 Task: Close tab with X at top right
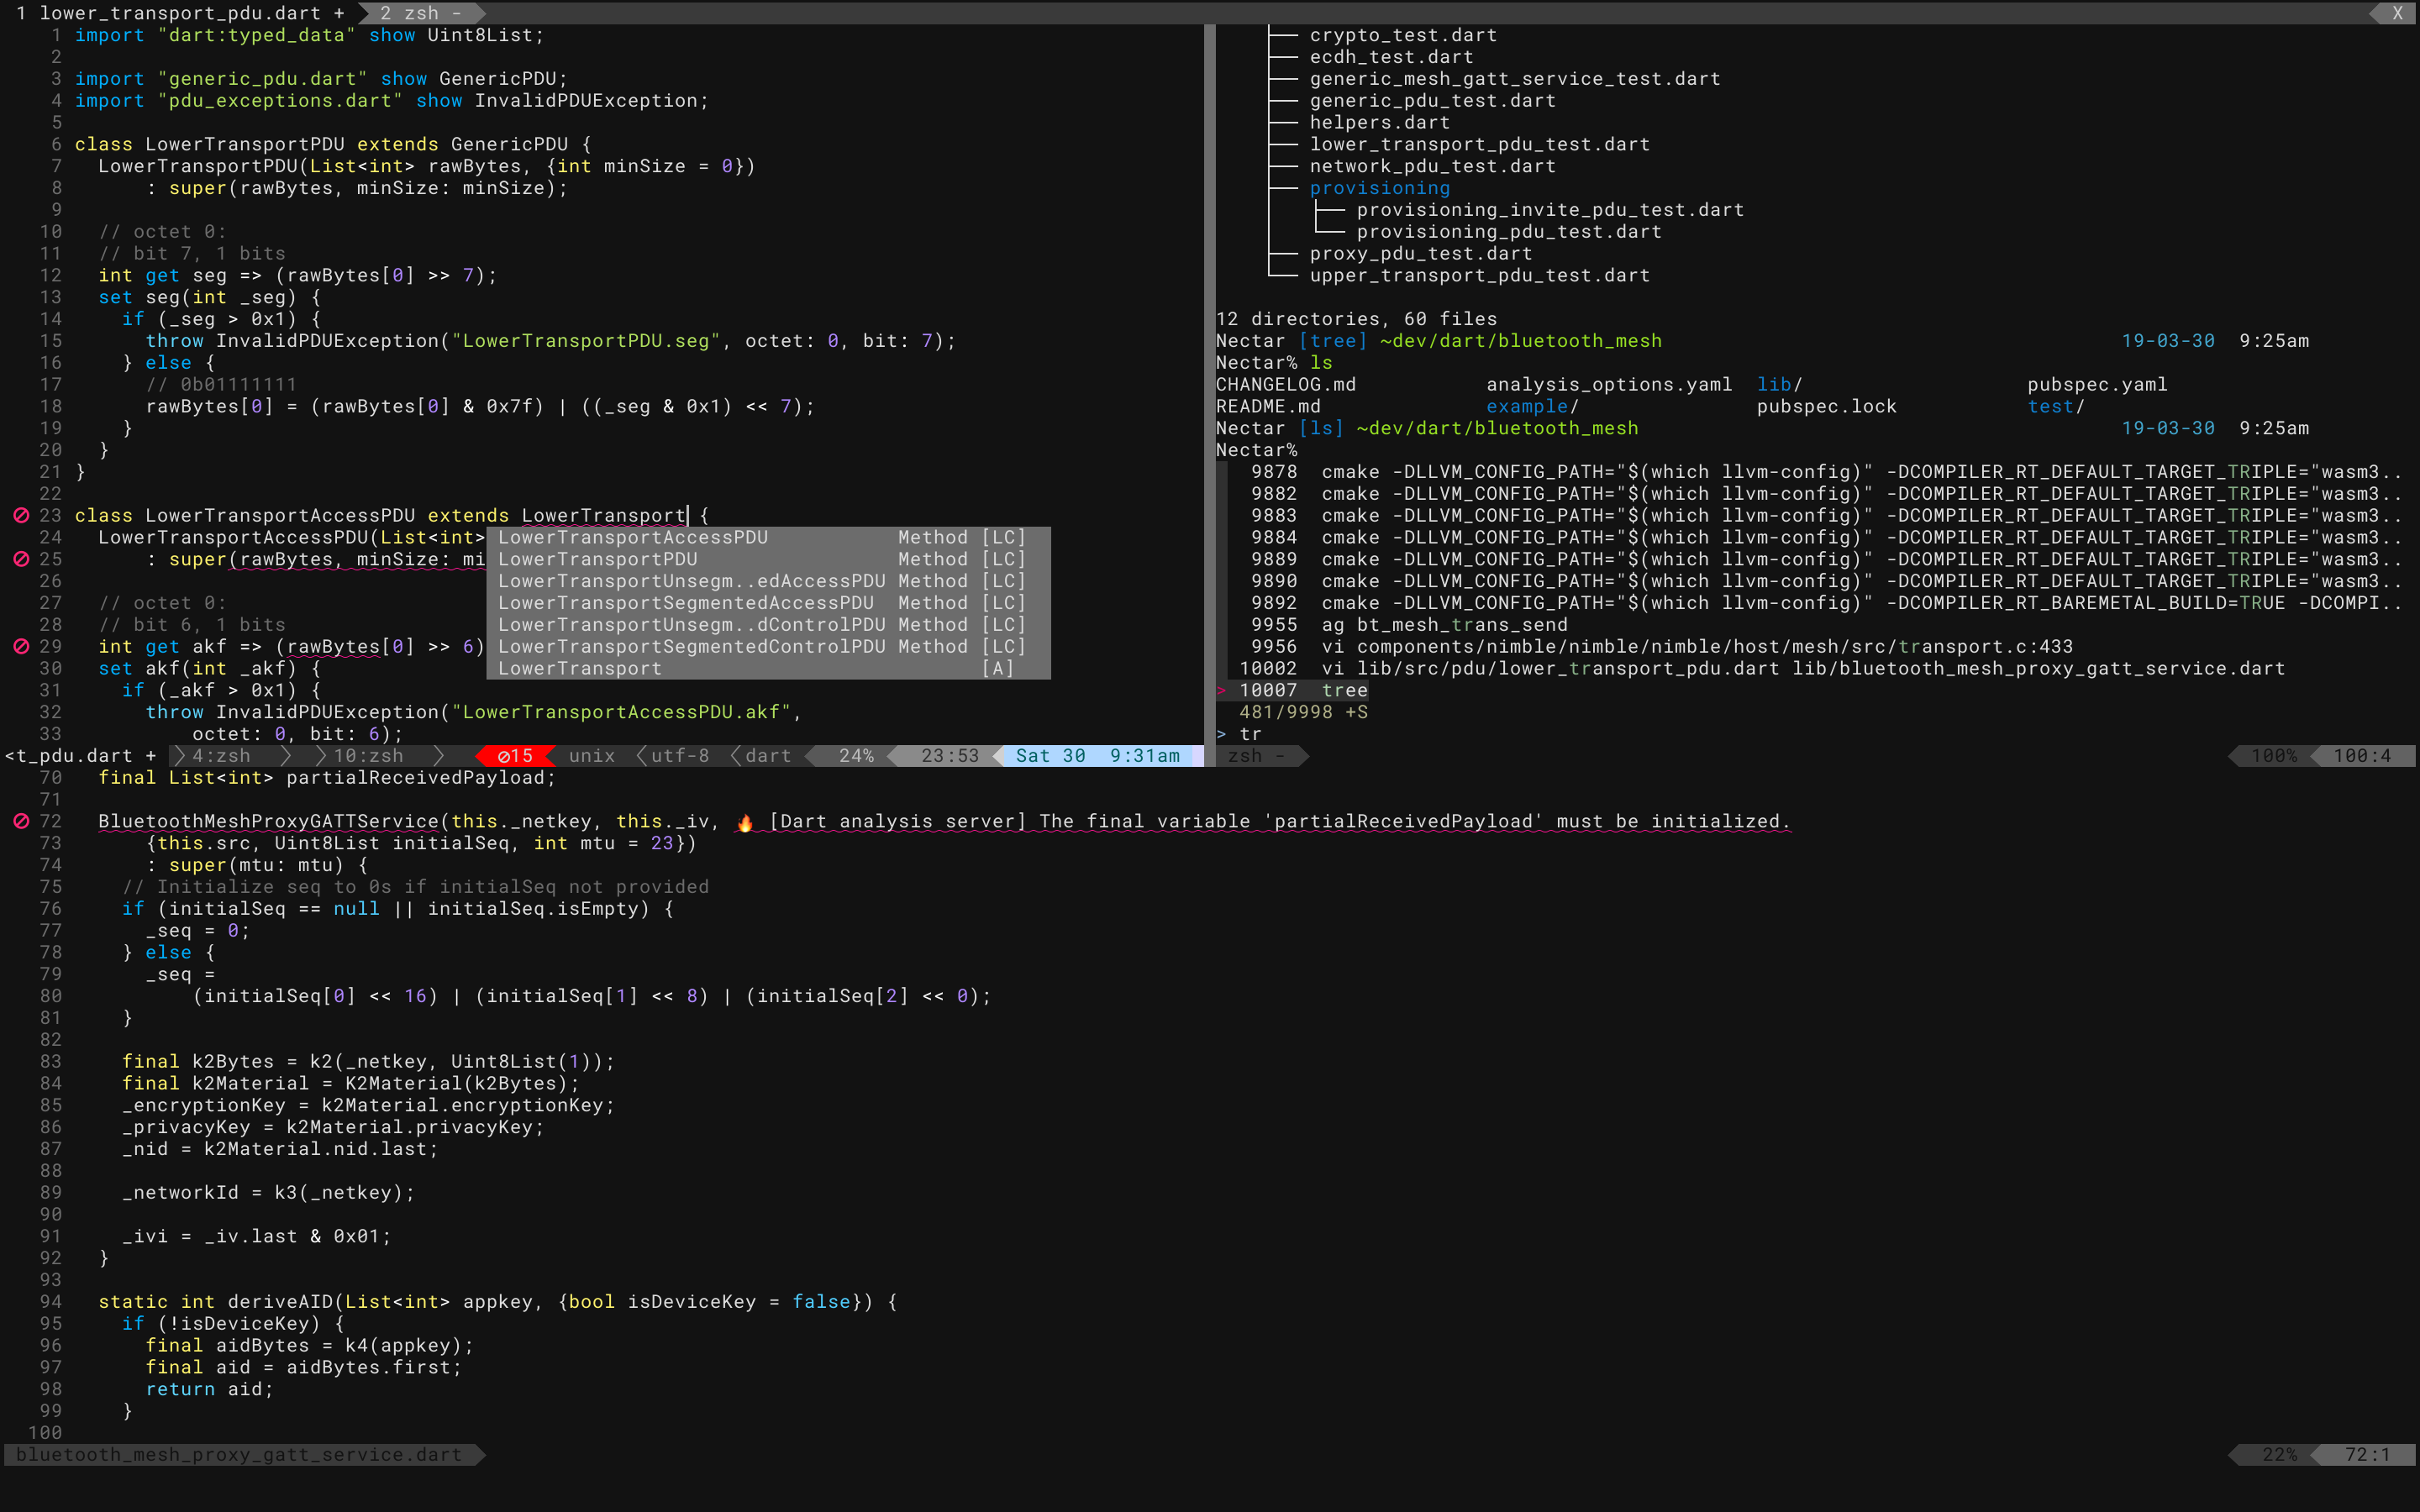click(x=2397, y=13)
